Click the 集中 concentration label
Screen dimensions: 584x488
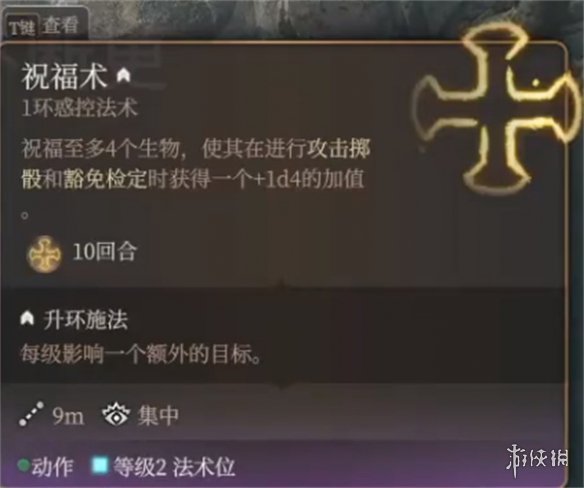pyautogui.click(x=158, y=415)
